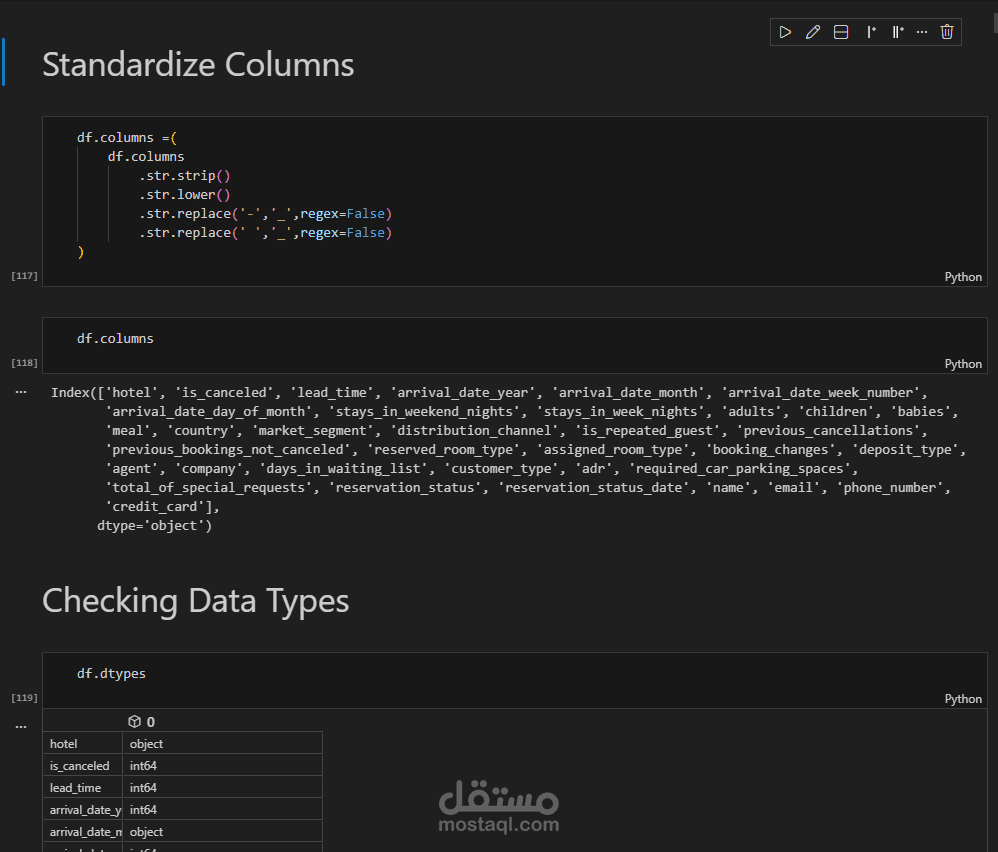Click the is_canceled row in dtypes table

coord(80,766)
